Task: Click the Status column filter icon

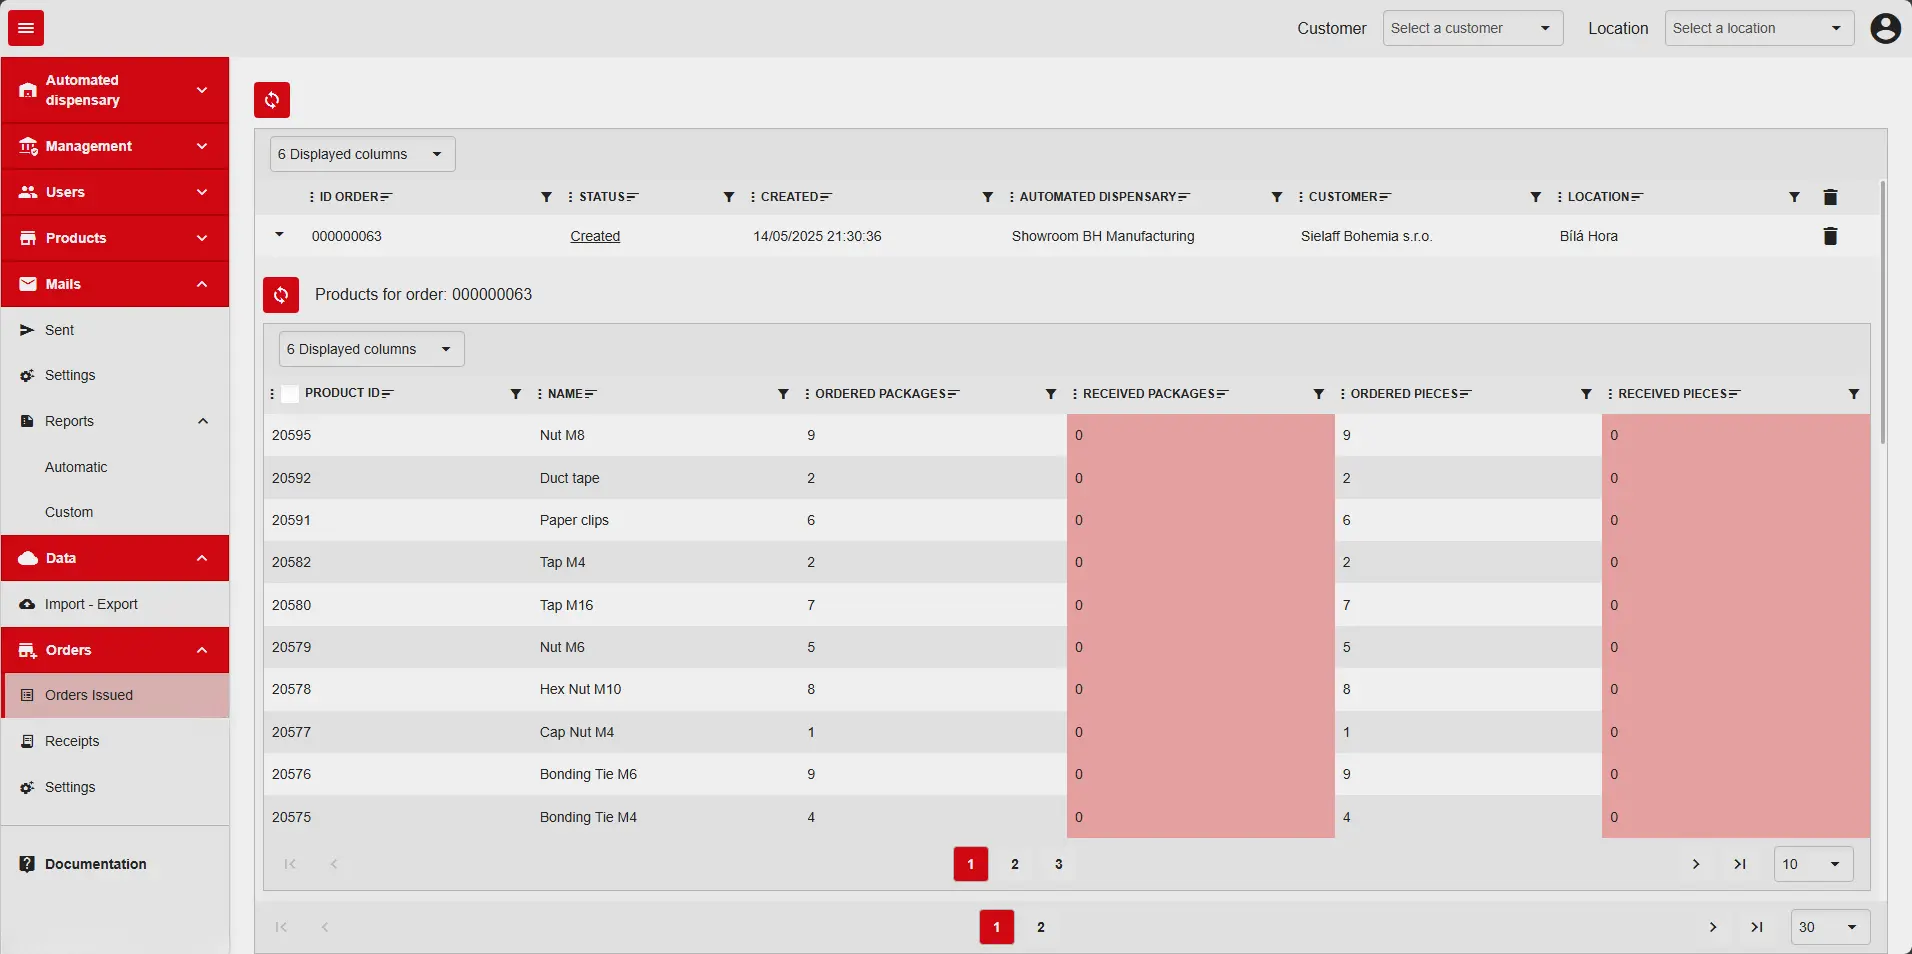Action: click(729, 197)
